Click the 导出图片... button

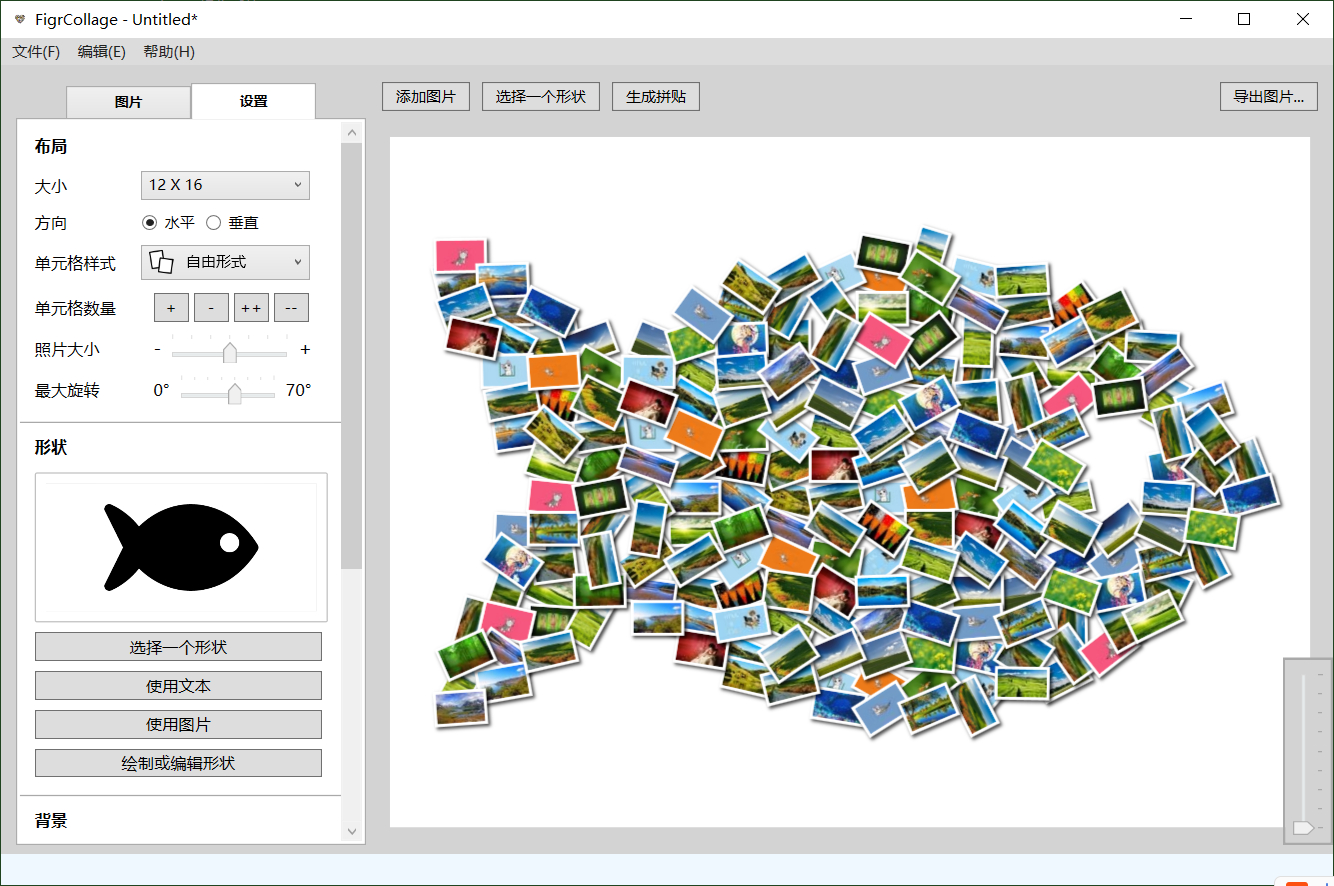pyautogui.click(x=1268, y=97)
